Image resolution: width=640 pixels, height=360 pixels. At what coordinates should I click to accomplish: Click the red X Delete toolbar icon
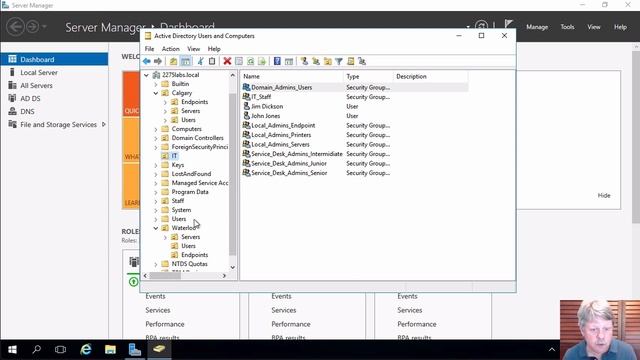tap(227, 61)
